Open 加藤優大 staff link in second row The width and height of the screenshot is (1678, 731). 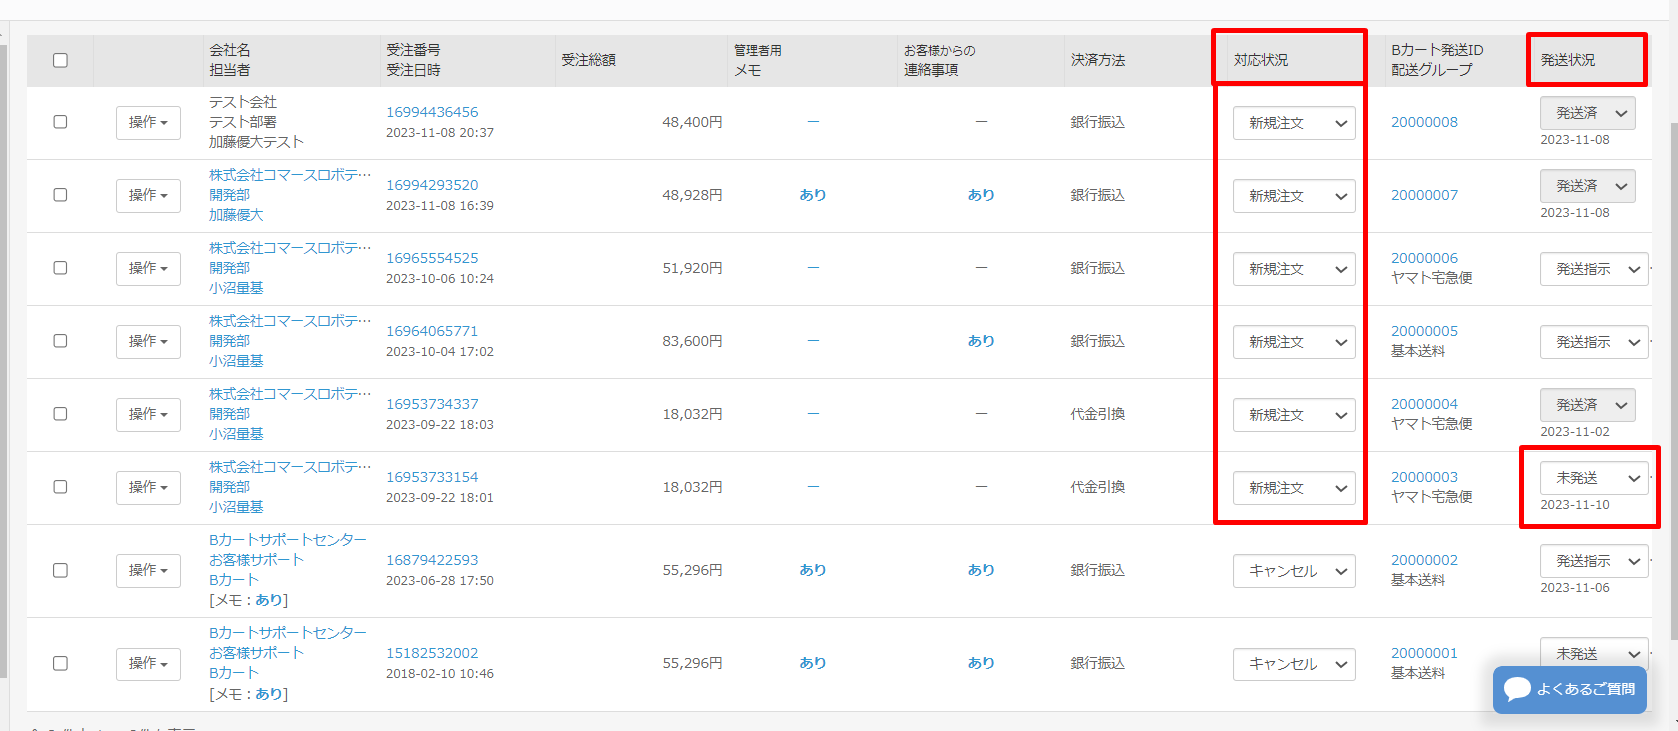(x=236, y=215)
